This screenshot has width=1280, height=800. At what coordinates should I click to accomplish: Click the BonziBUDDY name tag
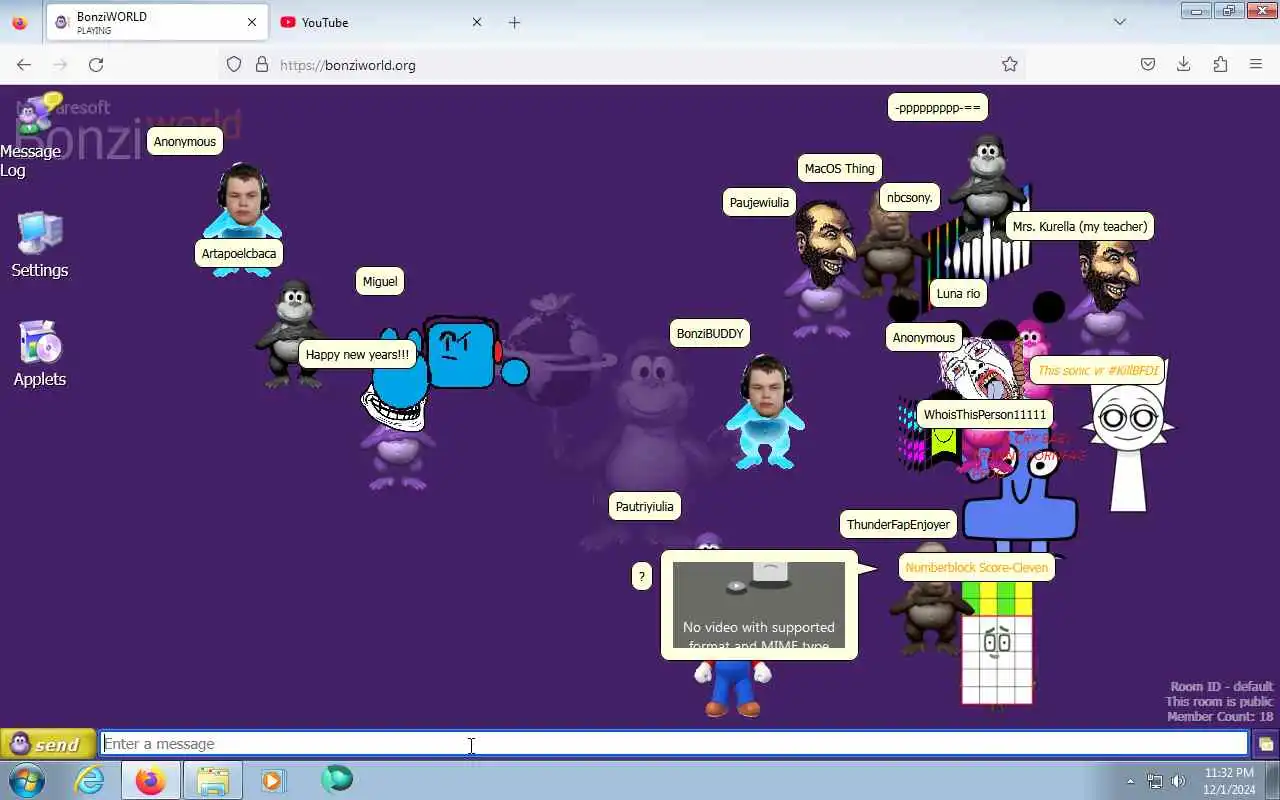(x=710, y=334)
